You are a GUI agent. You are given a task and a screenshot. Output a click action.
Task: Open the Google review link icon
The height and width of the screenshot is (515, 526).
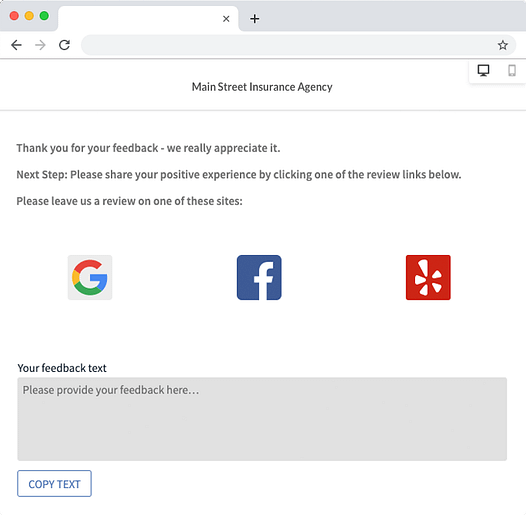(90, 277)
